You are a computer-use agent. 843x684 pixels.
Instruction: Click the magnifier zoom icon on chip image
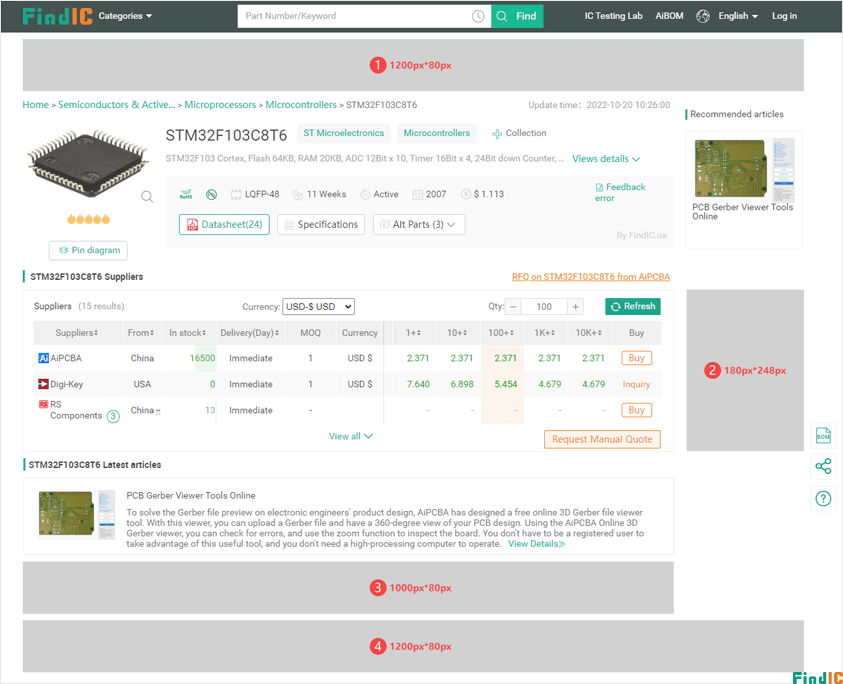(147, 196)
